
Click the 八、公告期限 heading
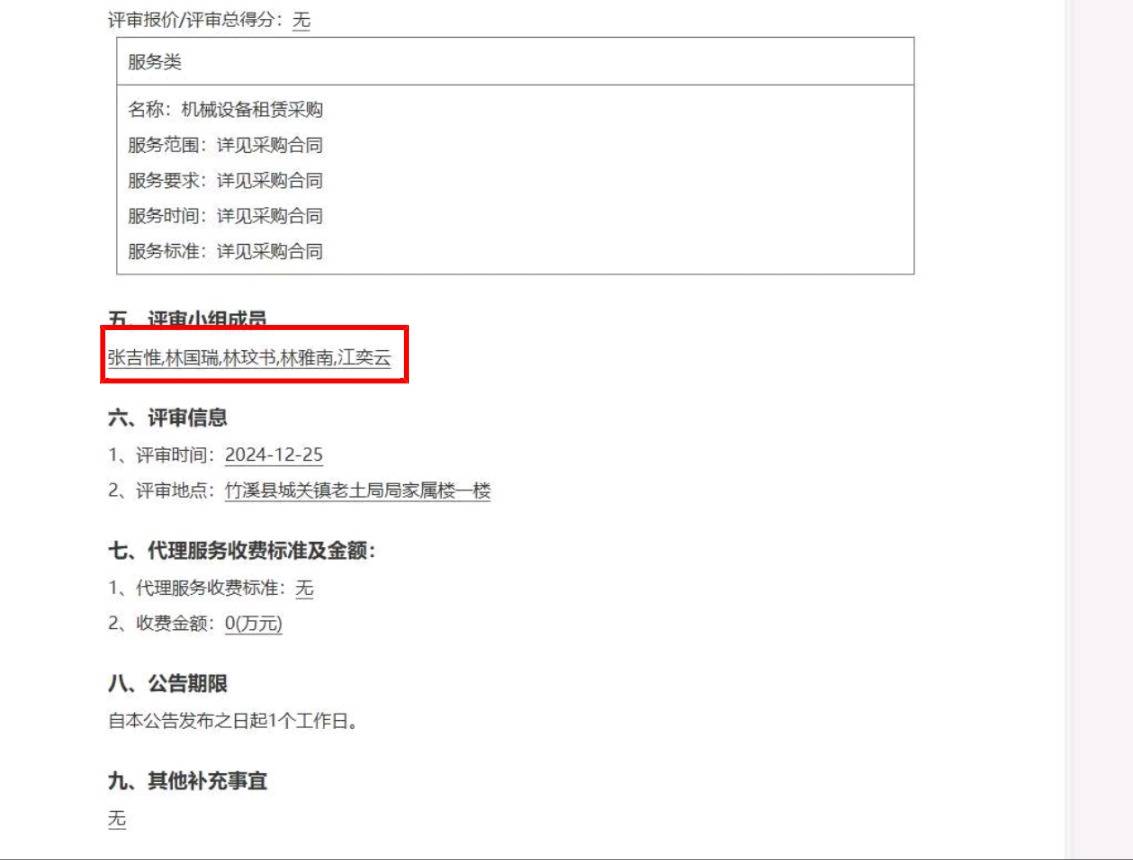coord(168,683)
